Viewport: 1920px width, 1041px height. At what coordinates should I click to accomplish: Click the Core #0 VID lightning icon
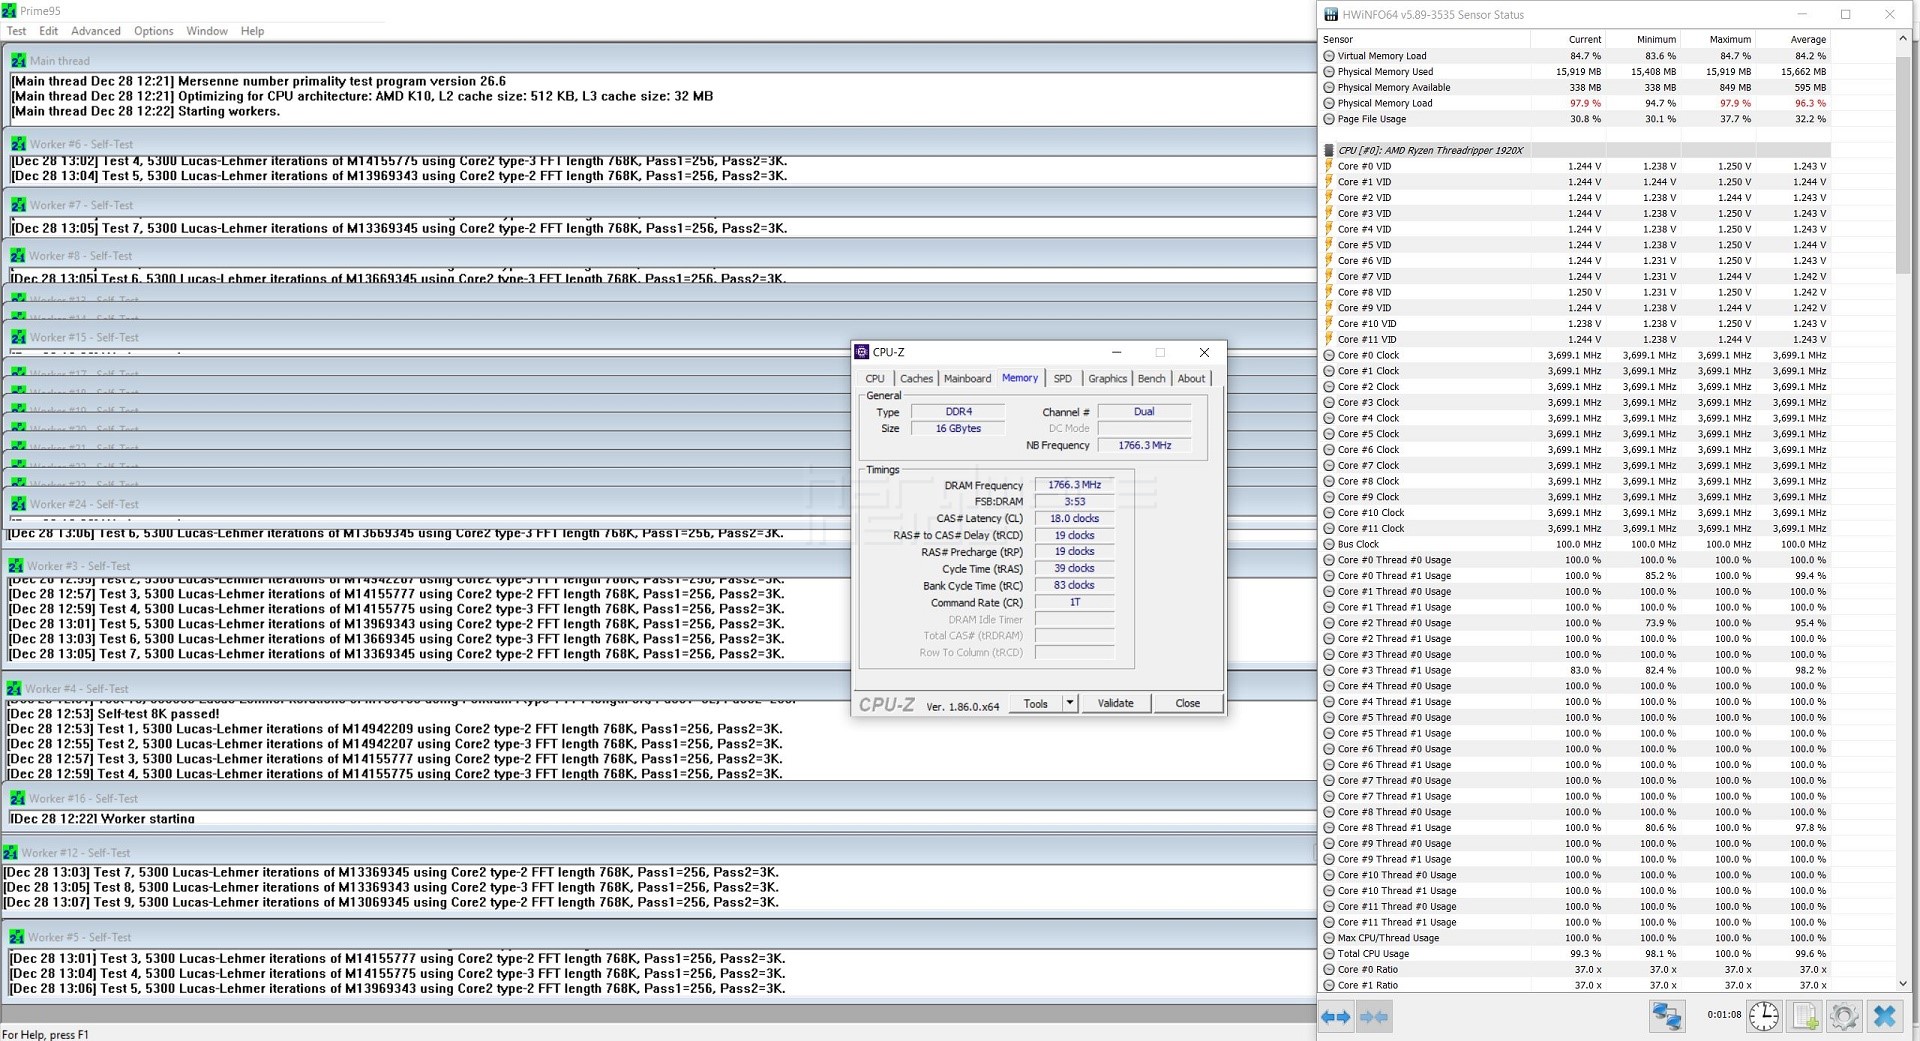click(x=1329, y=166)
